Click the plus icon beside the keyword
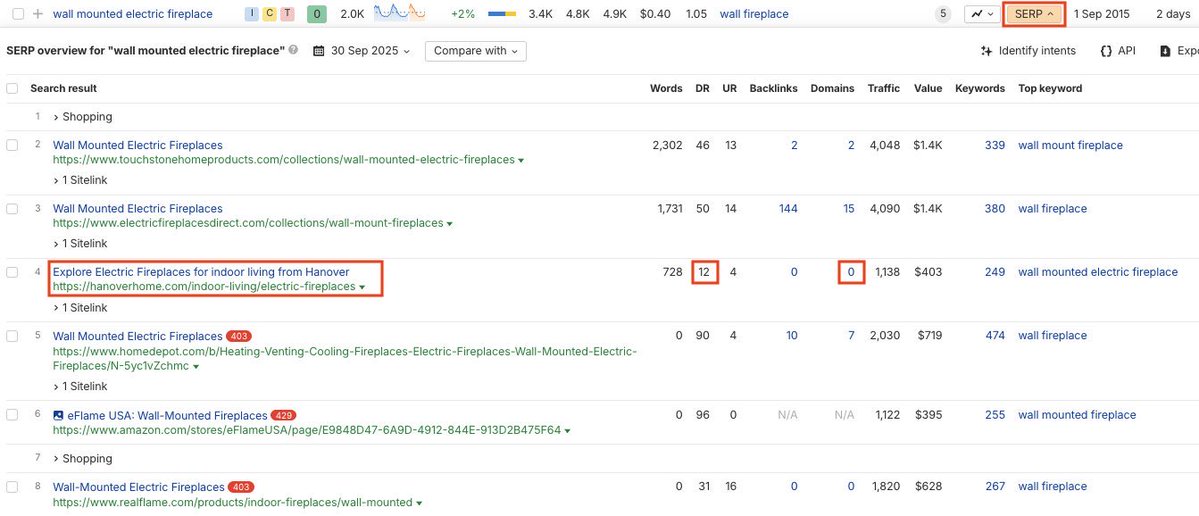1199x516 pixels. [x=37, y=14]
